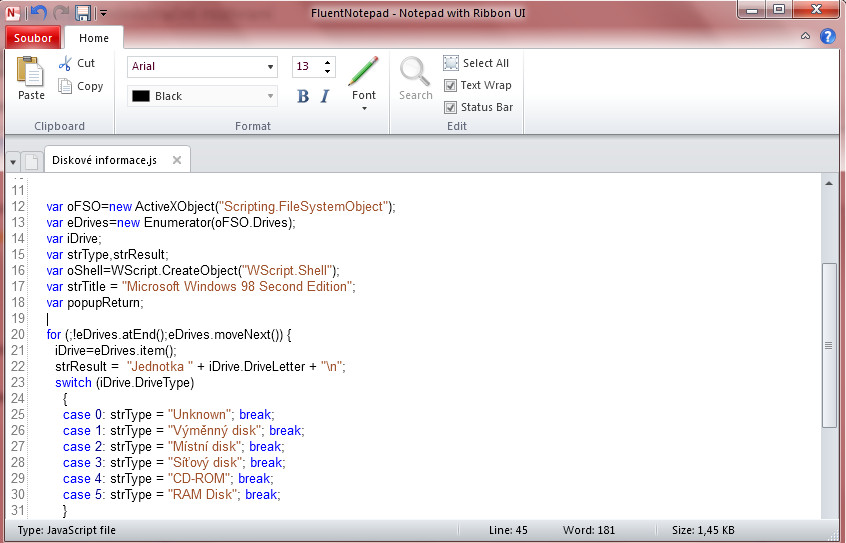The width and height of the screenshot is (846, 543).
Task: Click the for keyword on line 20
Action: 54,335
